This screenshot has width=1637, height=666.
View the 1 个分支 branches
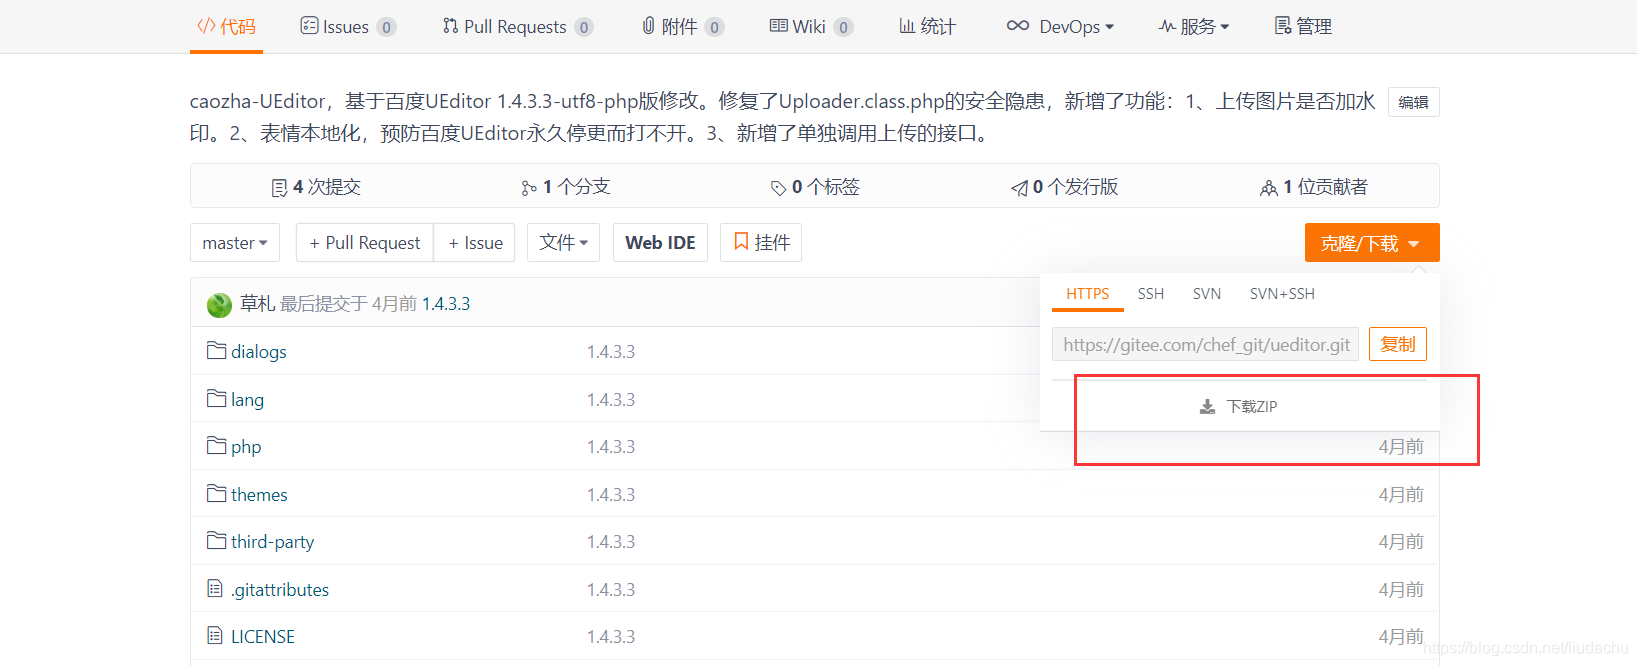pyautogui.click(x=565, y=187)
